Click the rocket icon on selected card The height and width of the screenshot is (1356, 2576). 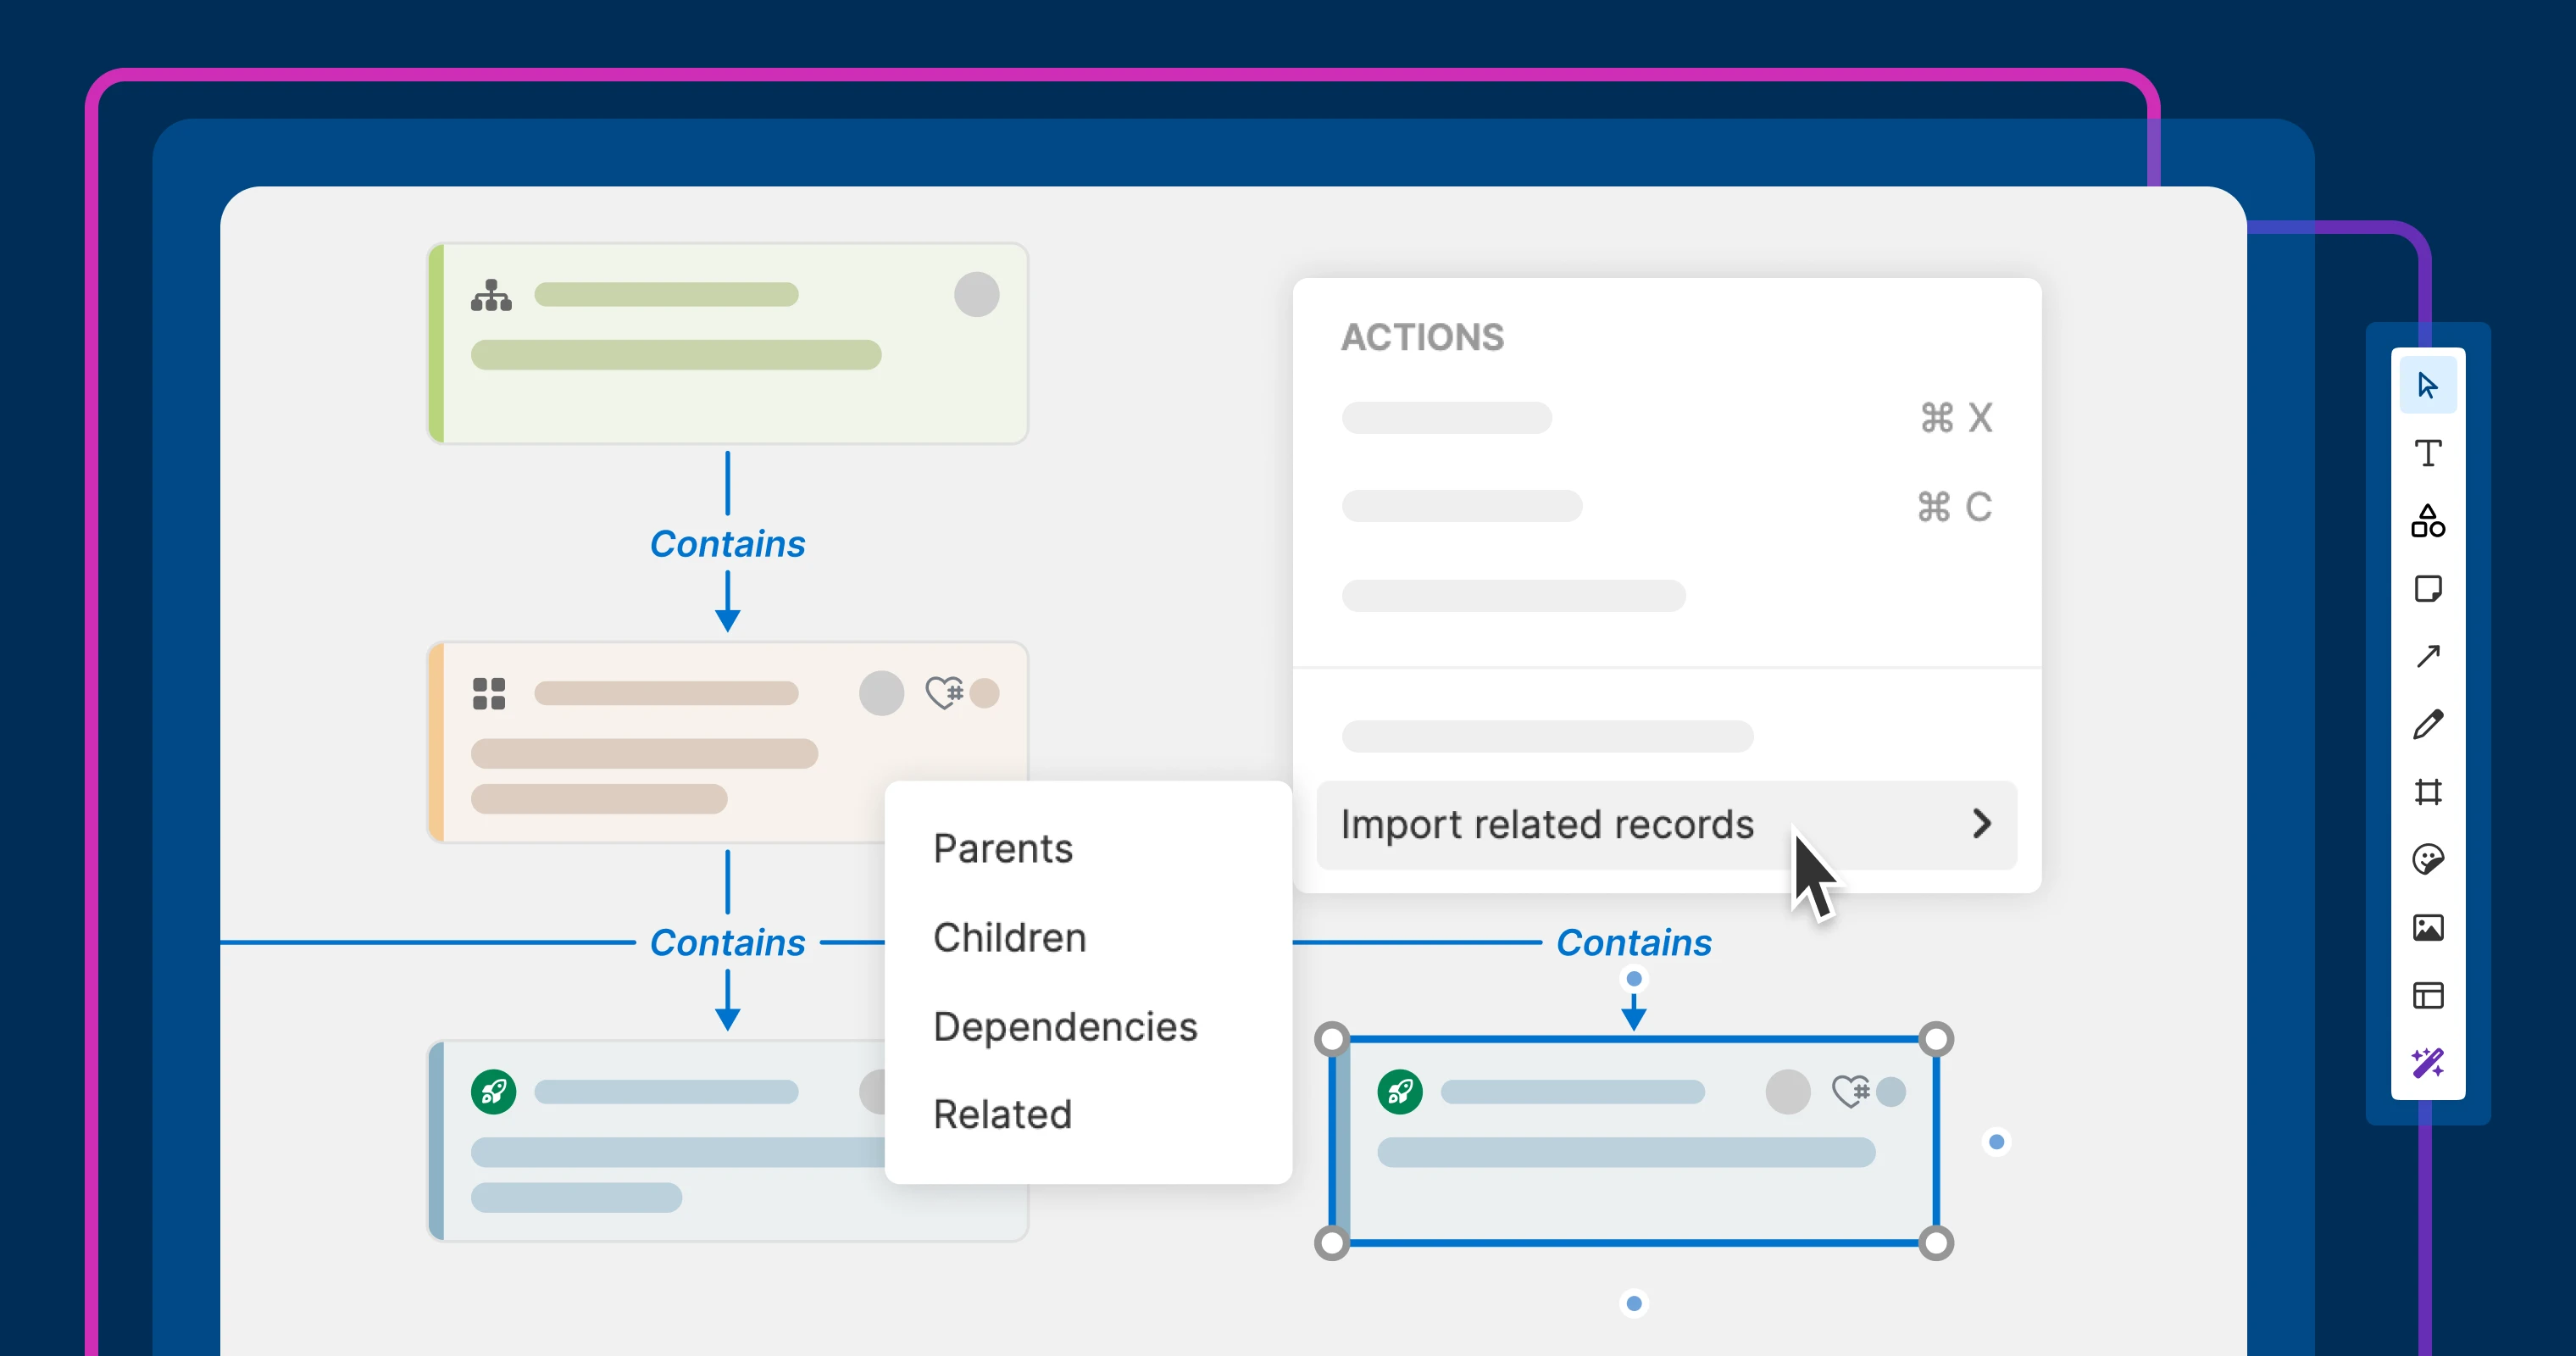point(1399,1091)
